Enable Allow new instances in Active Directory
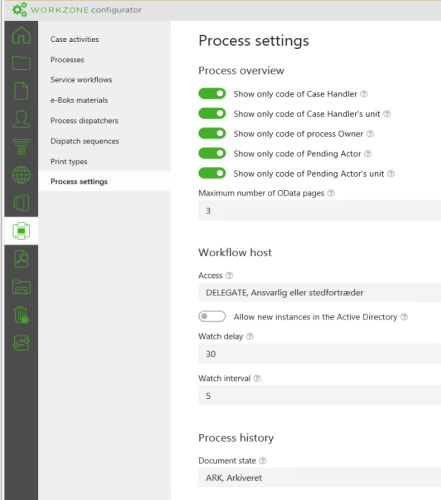The width and height of the screenshot is (441, 500). click(212, 316)
